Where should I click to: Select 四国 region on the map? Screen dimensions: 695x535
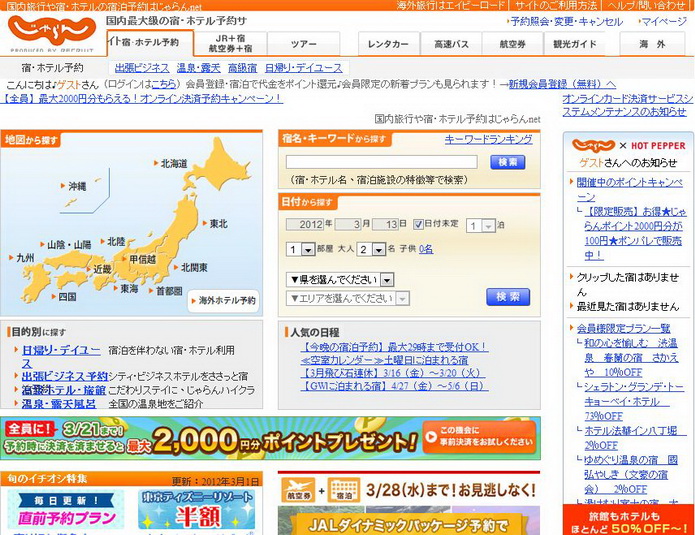click(67, 297)
